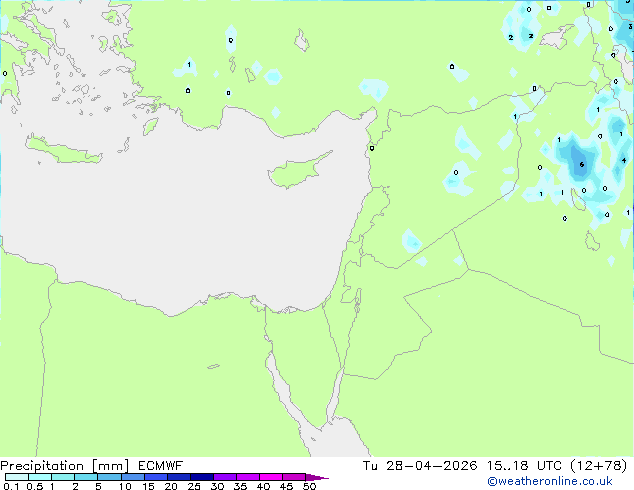
Task: Choose the 20–25 mm dark blue swatch
Action: 179,477
